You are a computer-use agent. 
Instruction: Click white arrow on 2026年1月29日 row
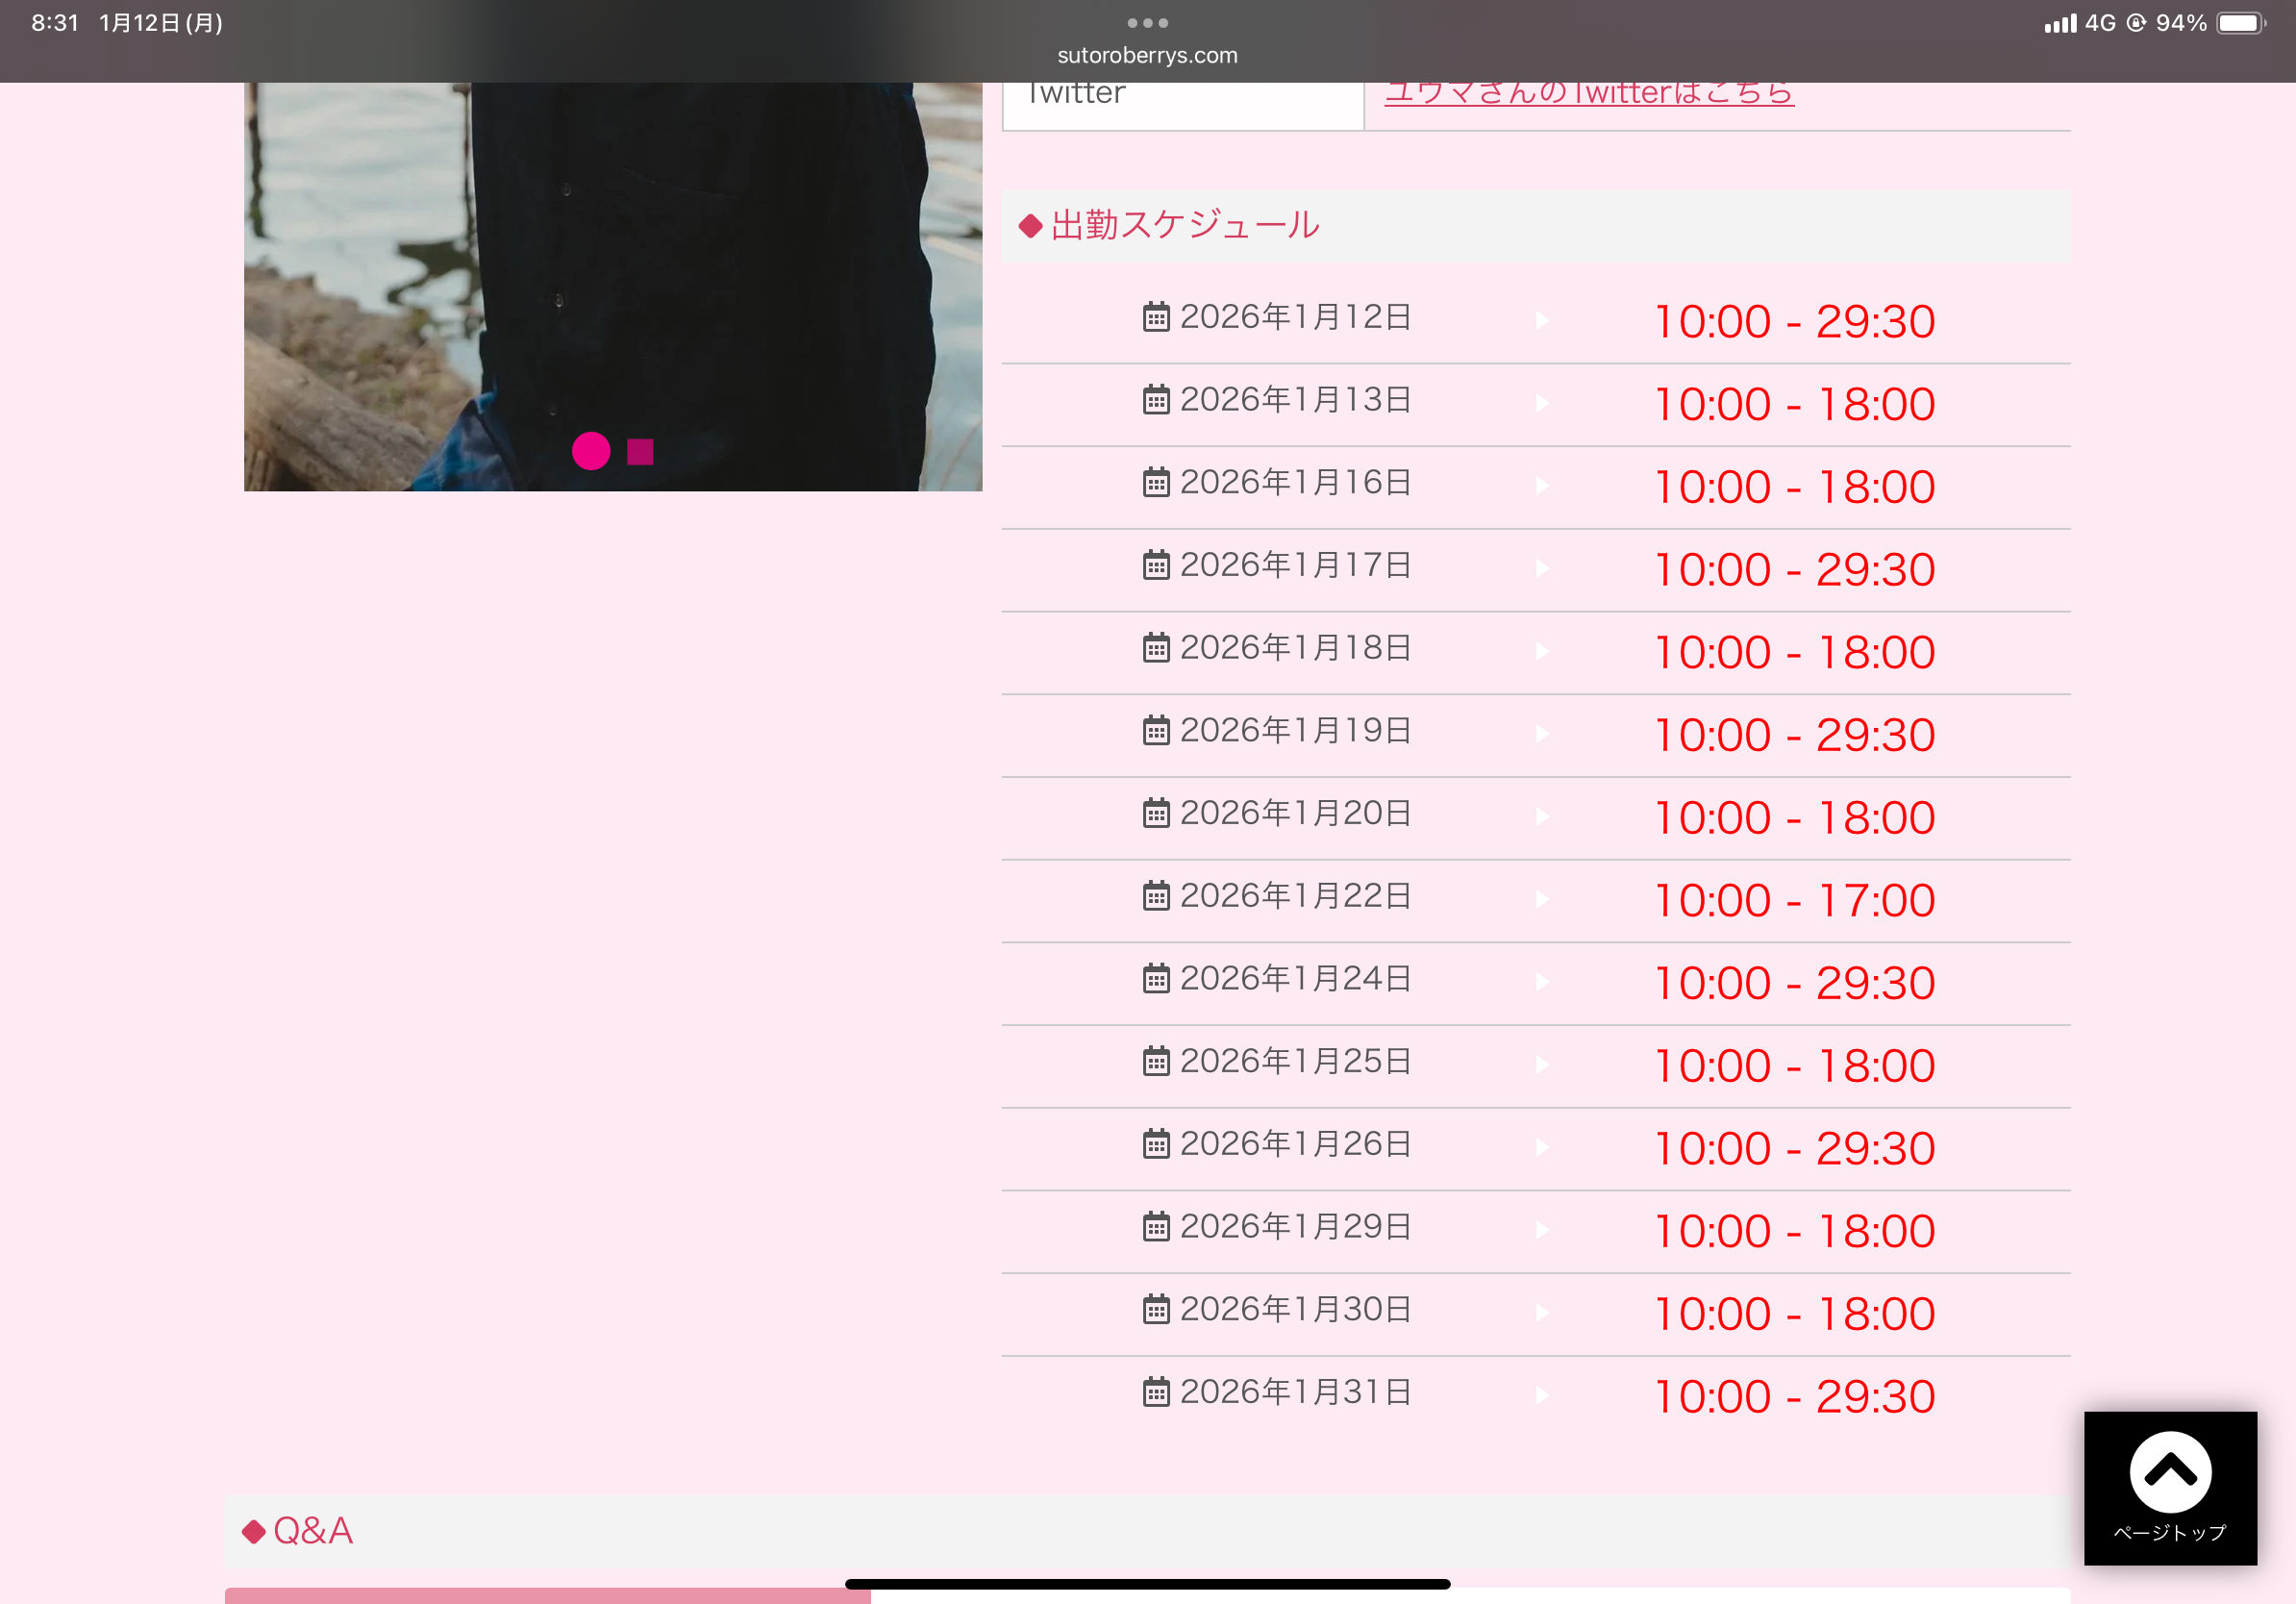(1542, 1230)
